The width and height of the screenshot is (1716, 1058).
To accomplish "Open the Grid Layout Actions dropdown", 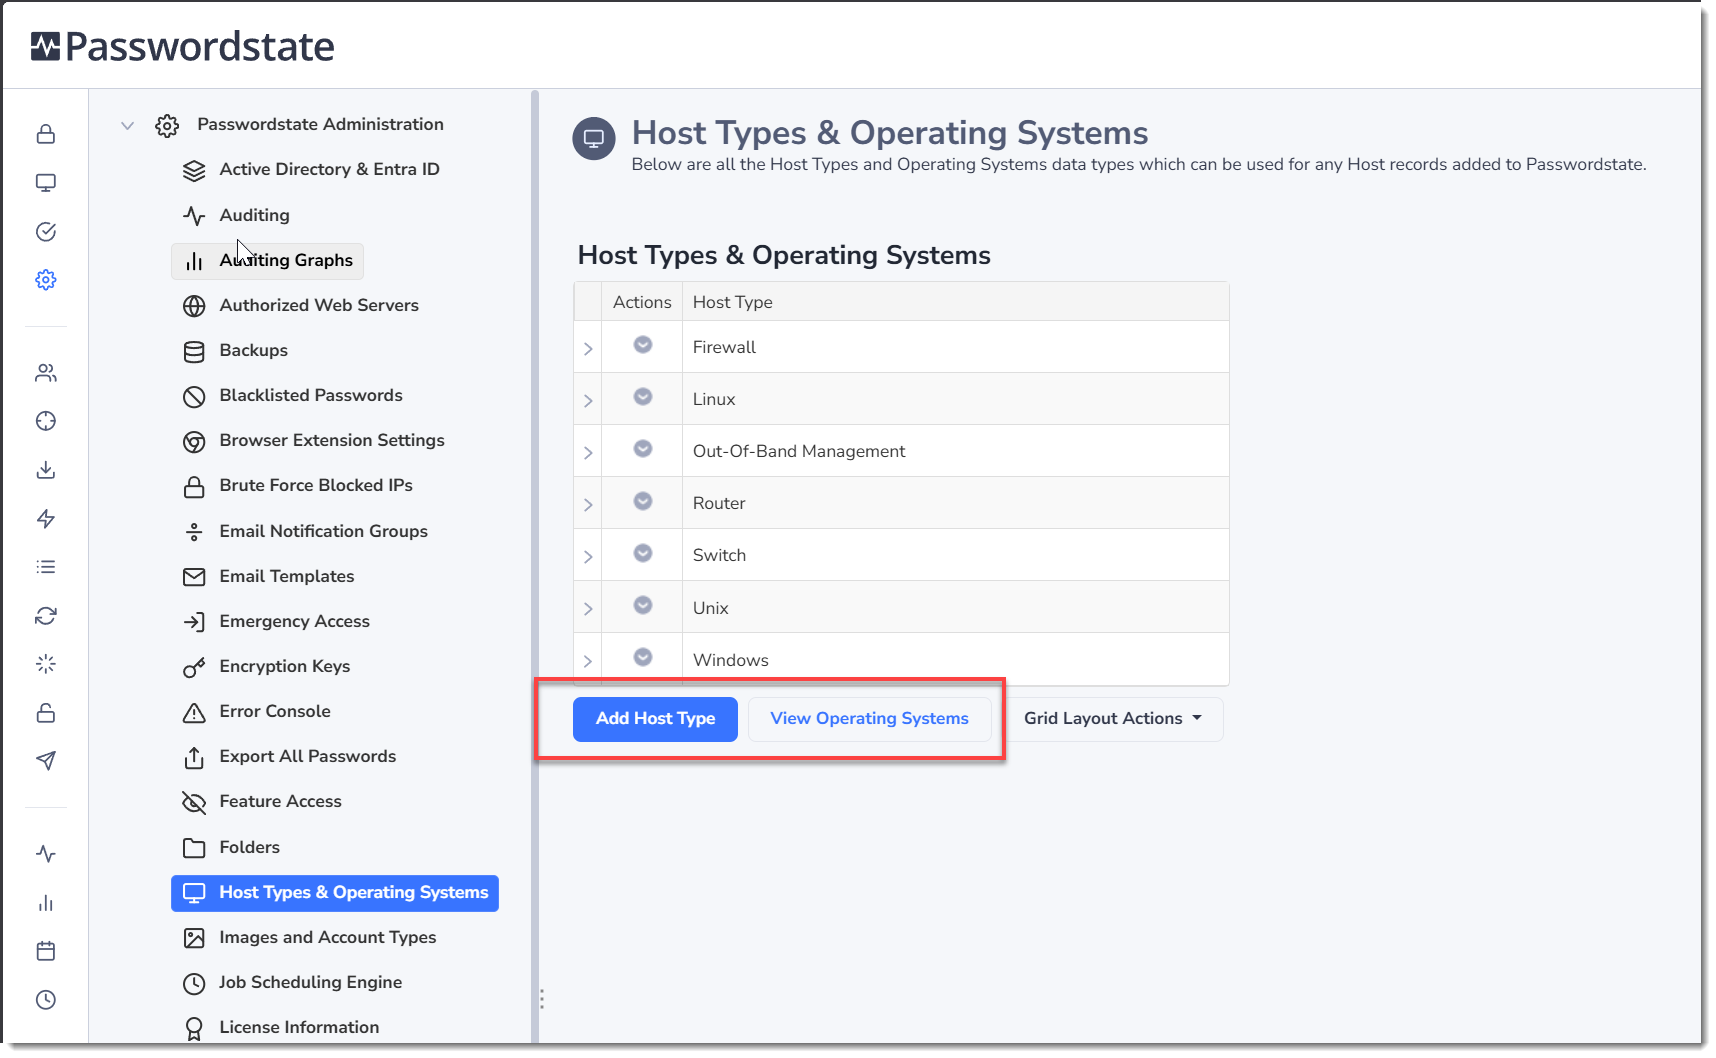I will pyautogui.click(x=1112, y=719).
